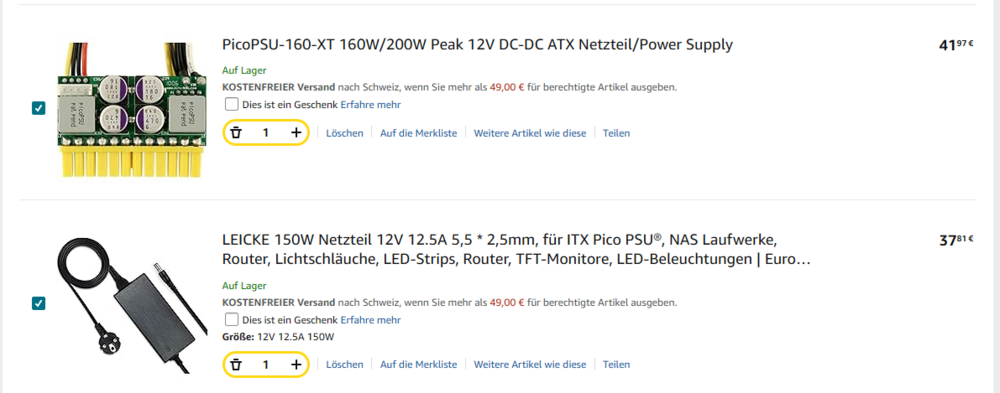Open PicoPSU-160-XT product title link
Viewport: 1000px width, 393px height.
coord(478,45)
